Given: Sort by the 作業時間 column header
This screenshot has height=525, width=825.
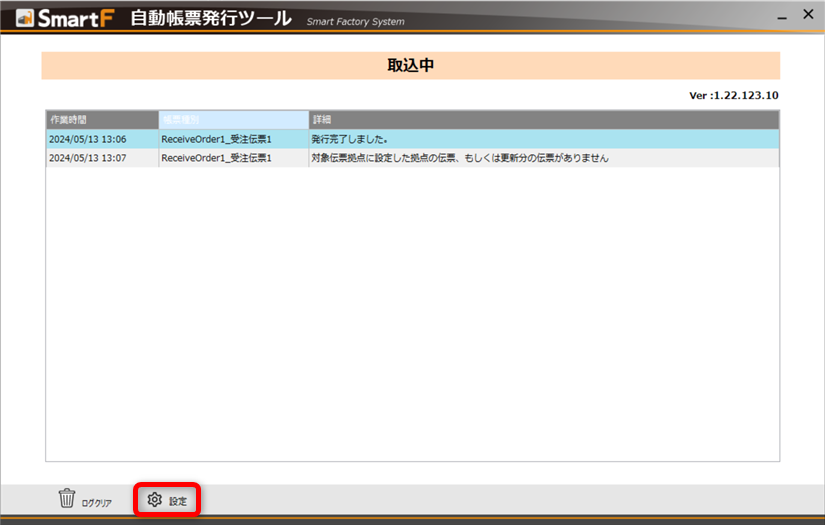Looking at the screenshot, I should coord(101,120).
